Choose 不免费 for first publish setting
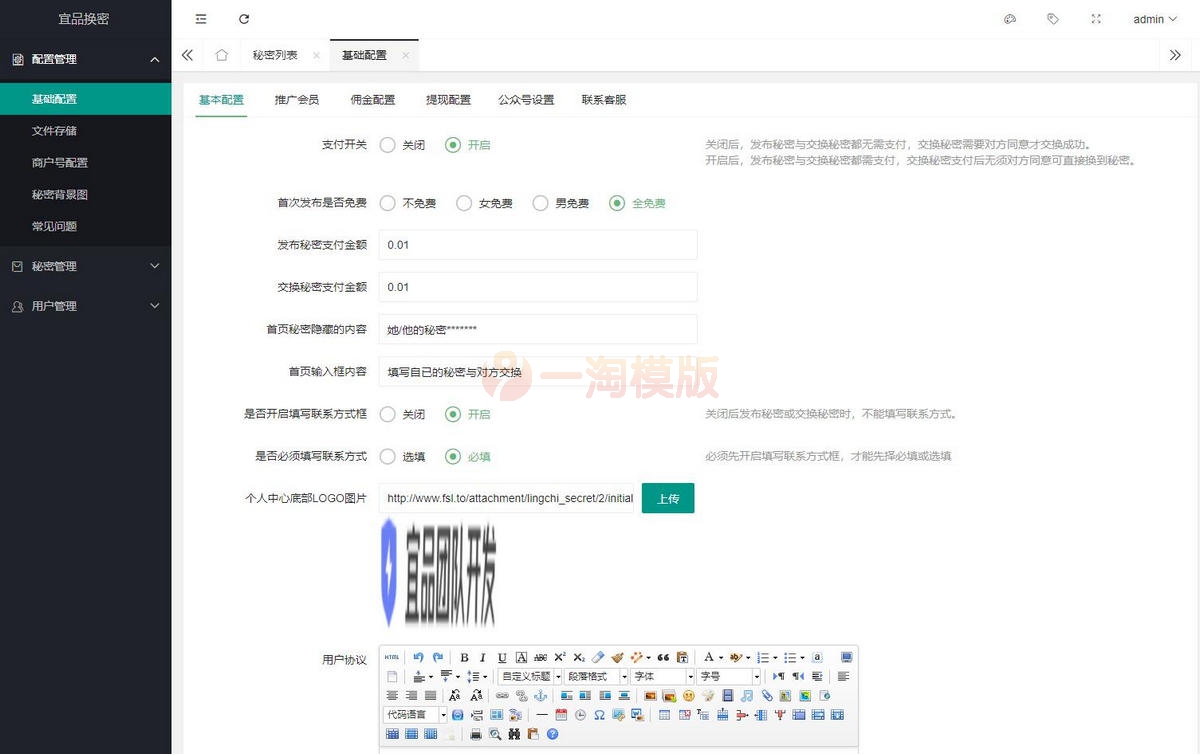Image resolution: width=1200 pixels, height=754 pixels. point(388,203)
